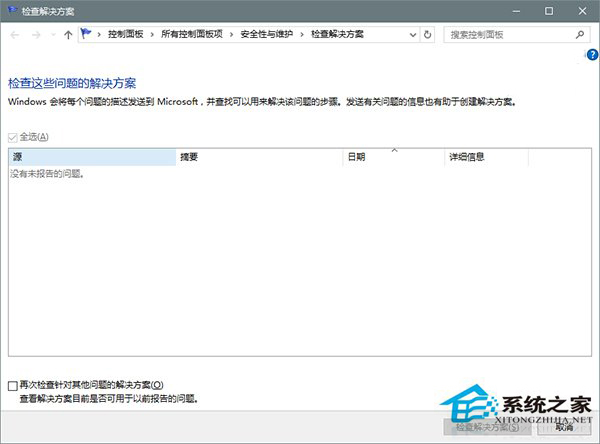The image size is (600, 444).
Task: Open recent locations dropdown arrow
Action: pyautogui.click(x=53, y=35)
